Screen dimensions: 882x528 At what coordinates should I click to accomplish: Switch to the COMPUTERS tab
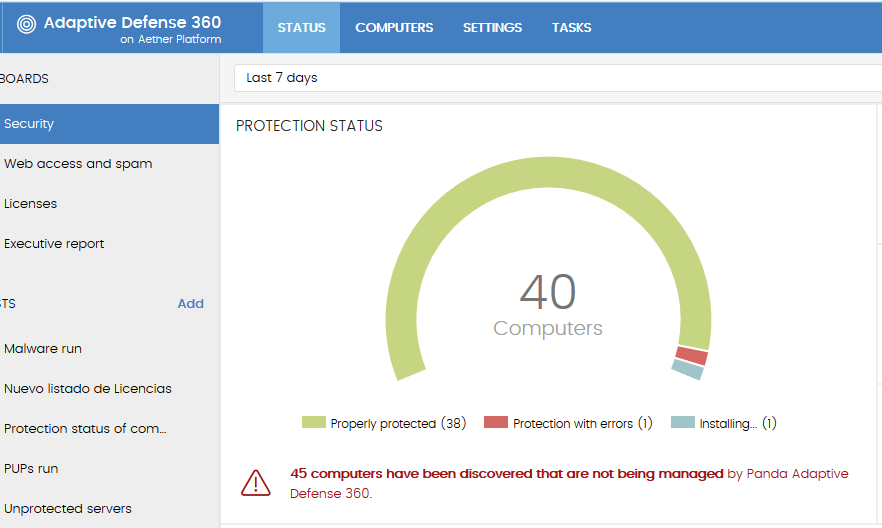pos(394,28)
